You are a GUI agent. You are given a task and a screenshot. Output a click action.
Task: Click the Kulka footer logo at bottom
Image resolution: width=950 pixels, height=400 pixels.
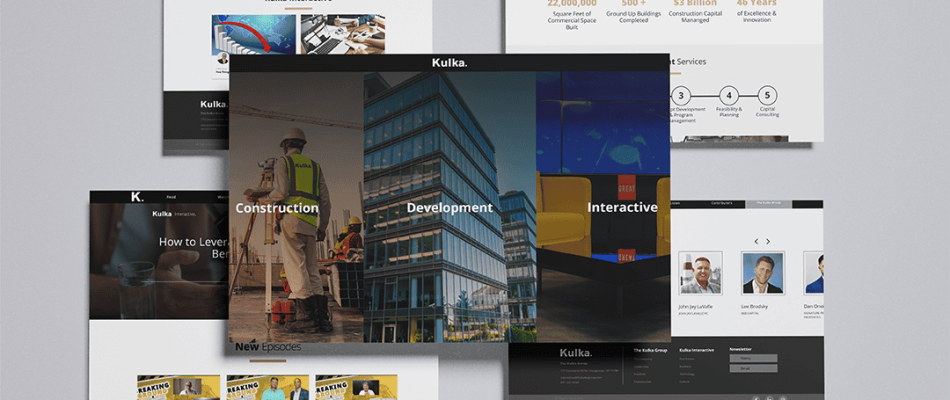pyautogui.click(x=575, y=353)
